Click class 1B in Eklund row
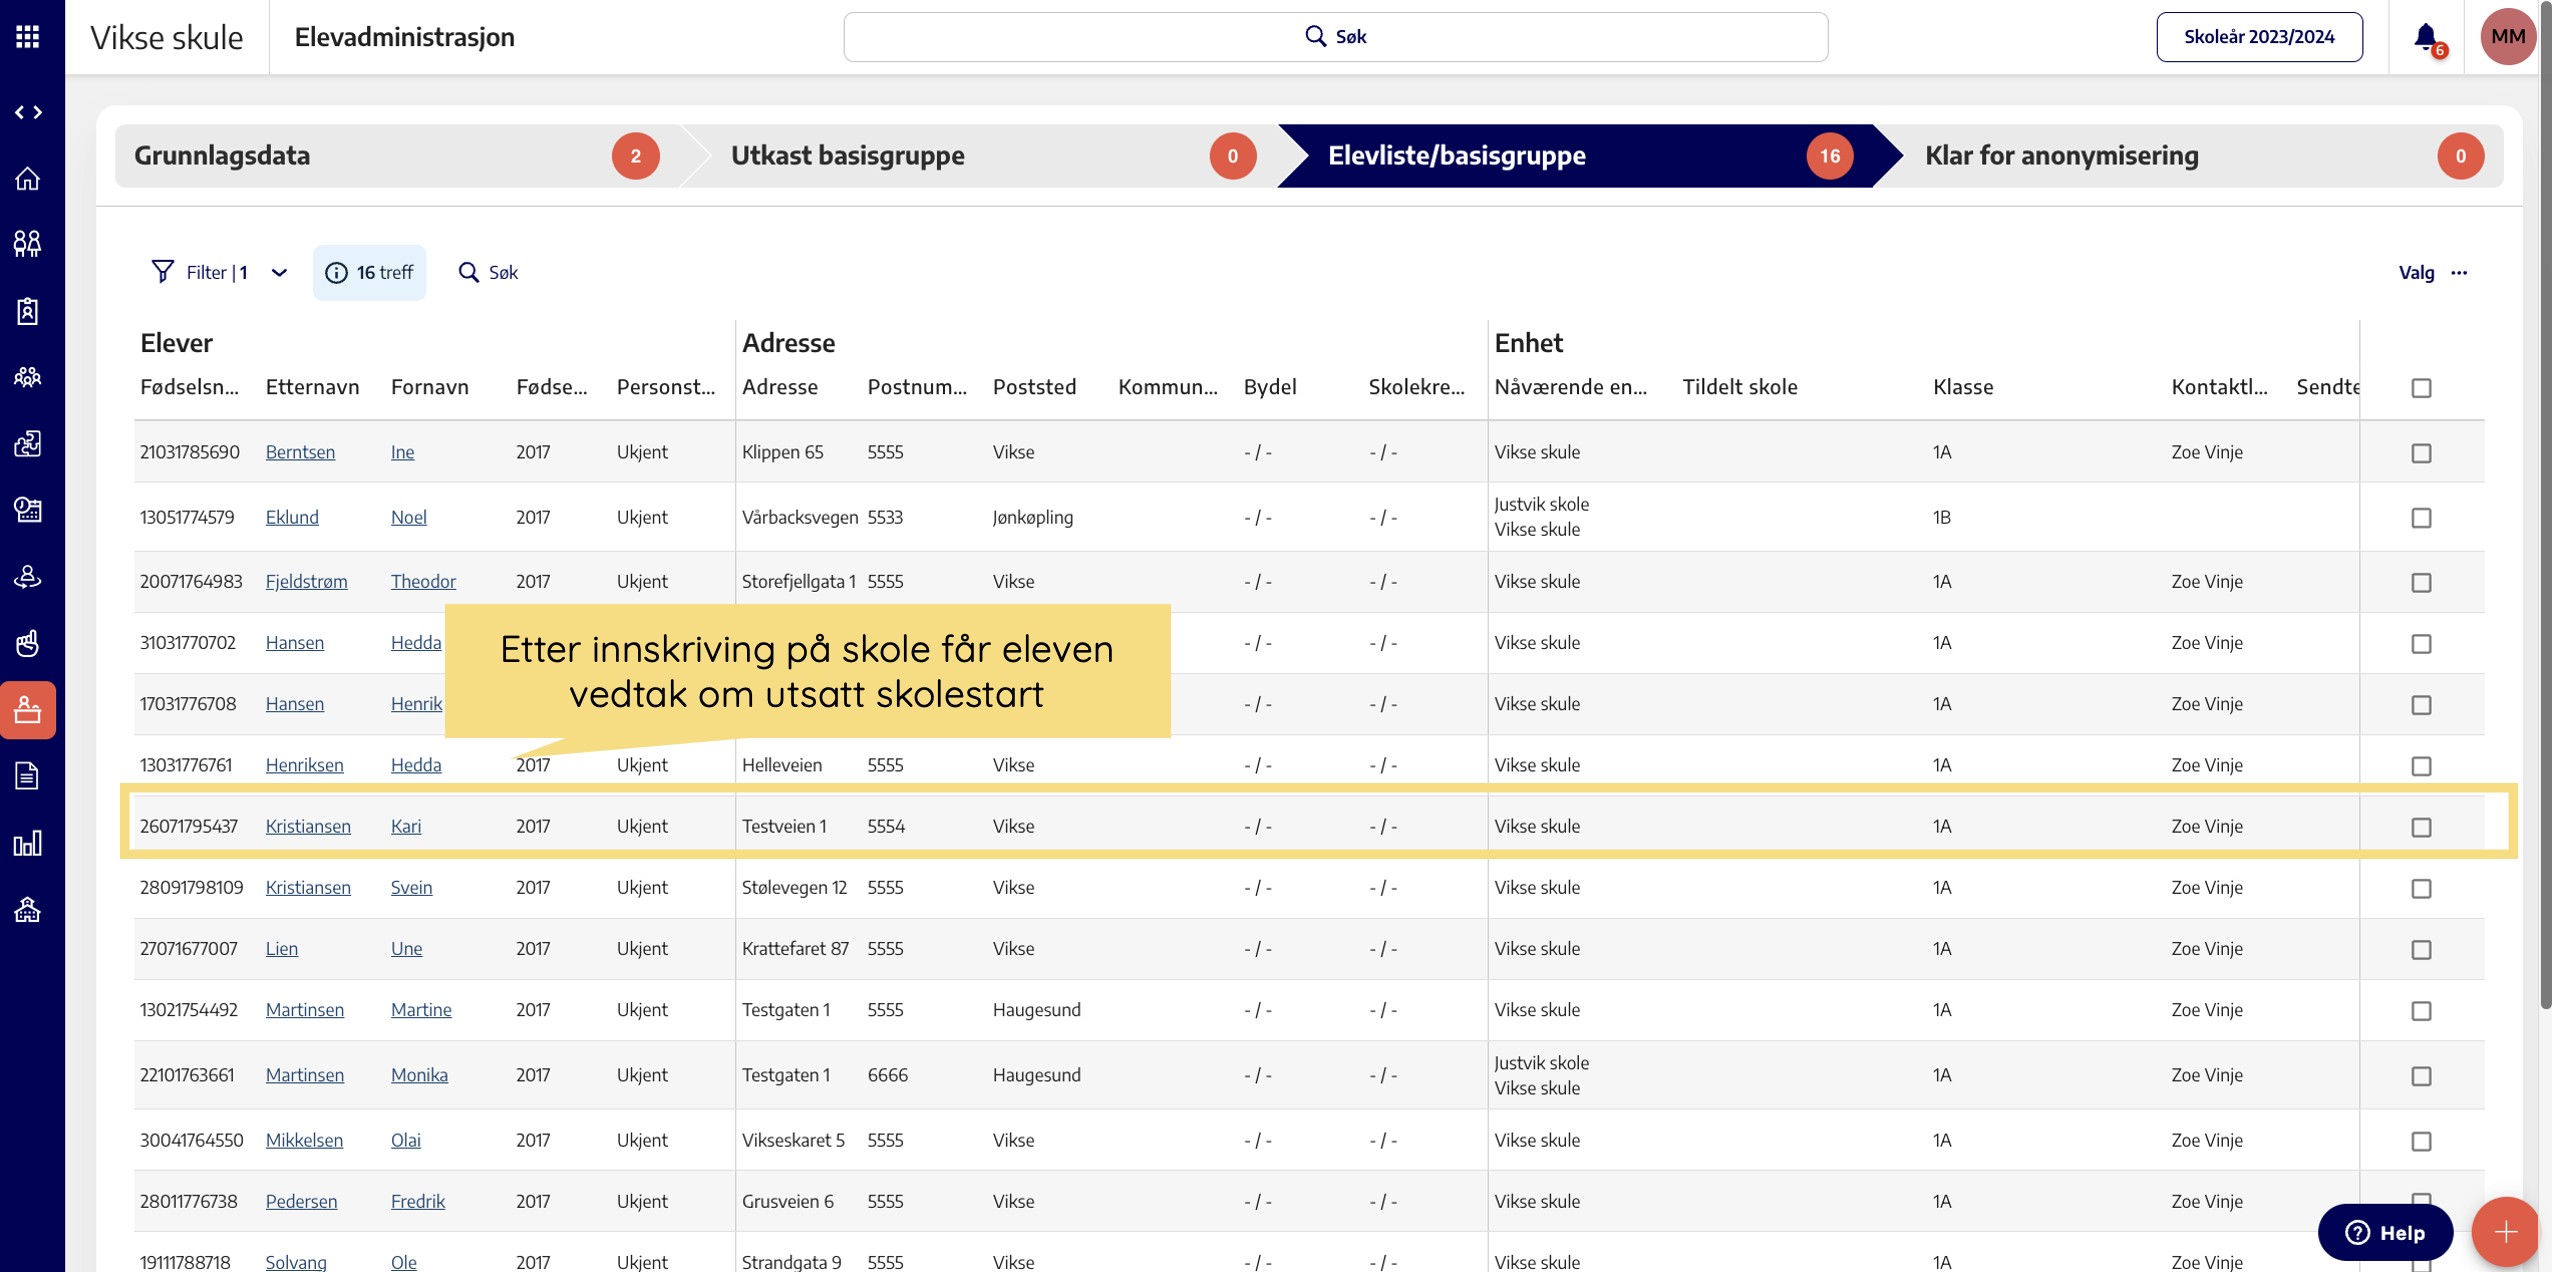The height and width of the screenshot is (1272, 2552). (x=1941, y=517)
